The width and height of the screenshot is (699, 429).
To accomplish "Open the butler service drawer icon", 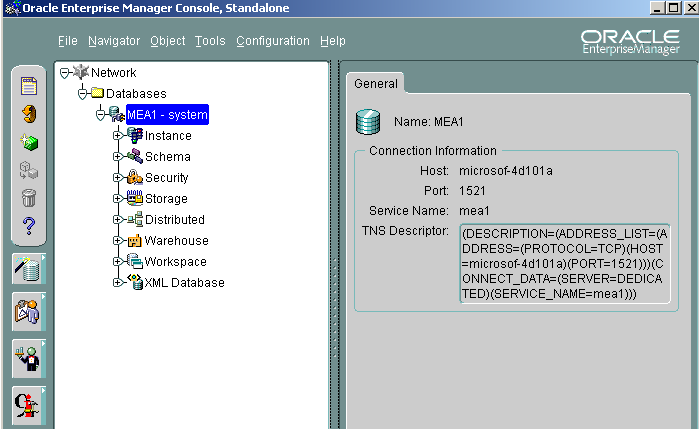I will [29, 359].
